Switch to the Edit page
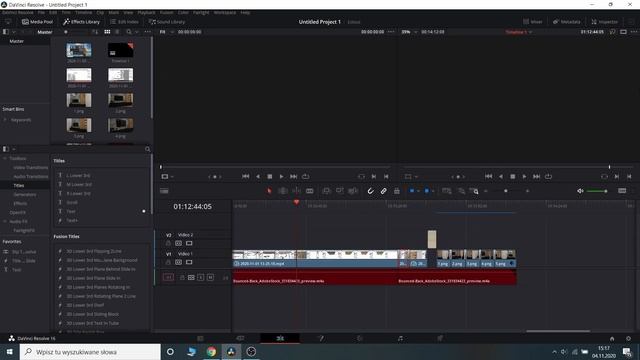Screen dimensions: 640x360 (x=280, y=338)
